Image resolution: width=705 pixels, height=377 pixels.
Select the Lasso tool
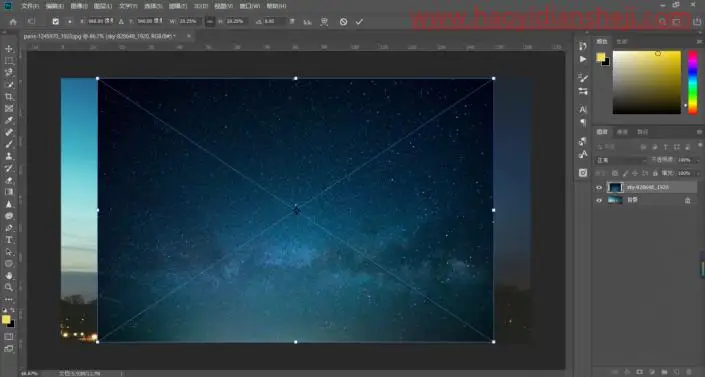9,72
